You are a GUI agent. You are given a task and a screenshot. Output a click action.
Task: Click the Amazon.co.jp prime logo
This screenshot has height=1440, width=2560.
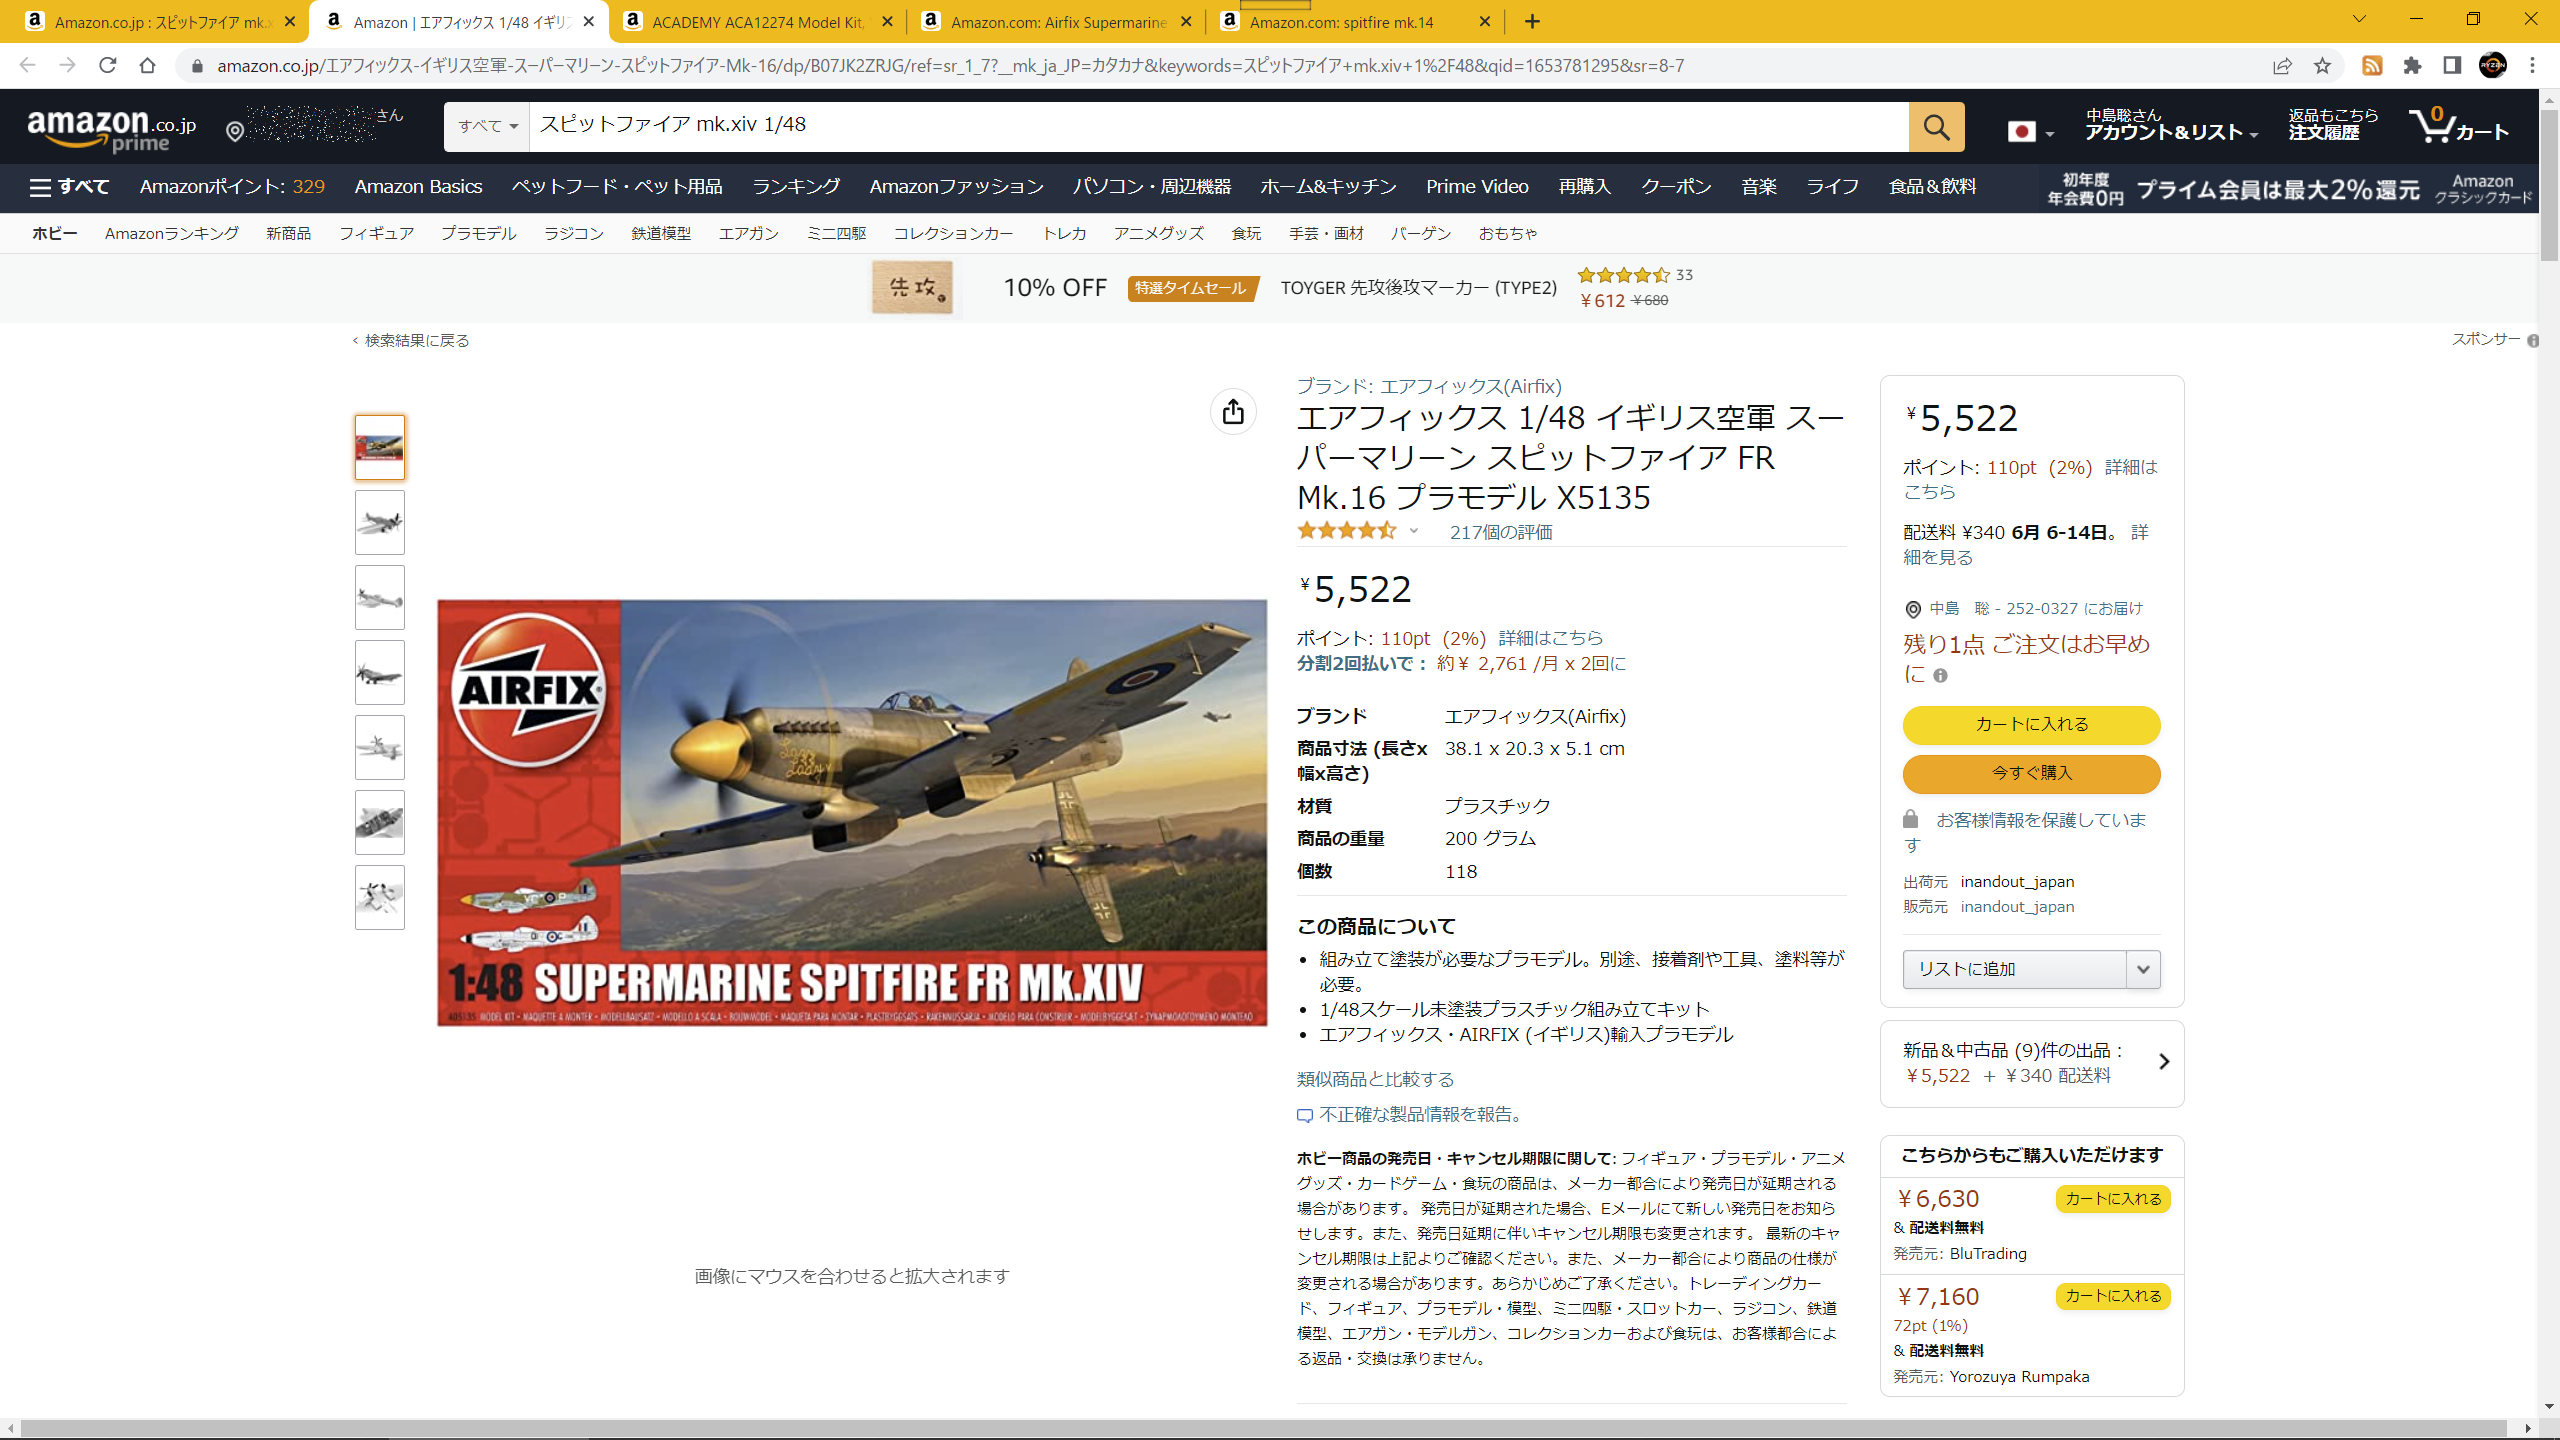click(x=111, y=130)
